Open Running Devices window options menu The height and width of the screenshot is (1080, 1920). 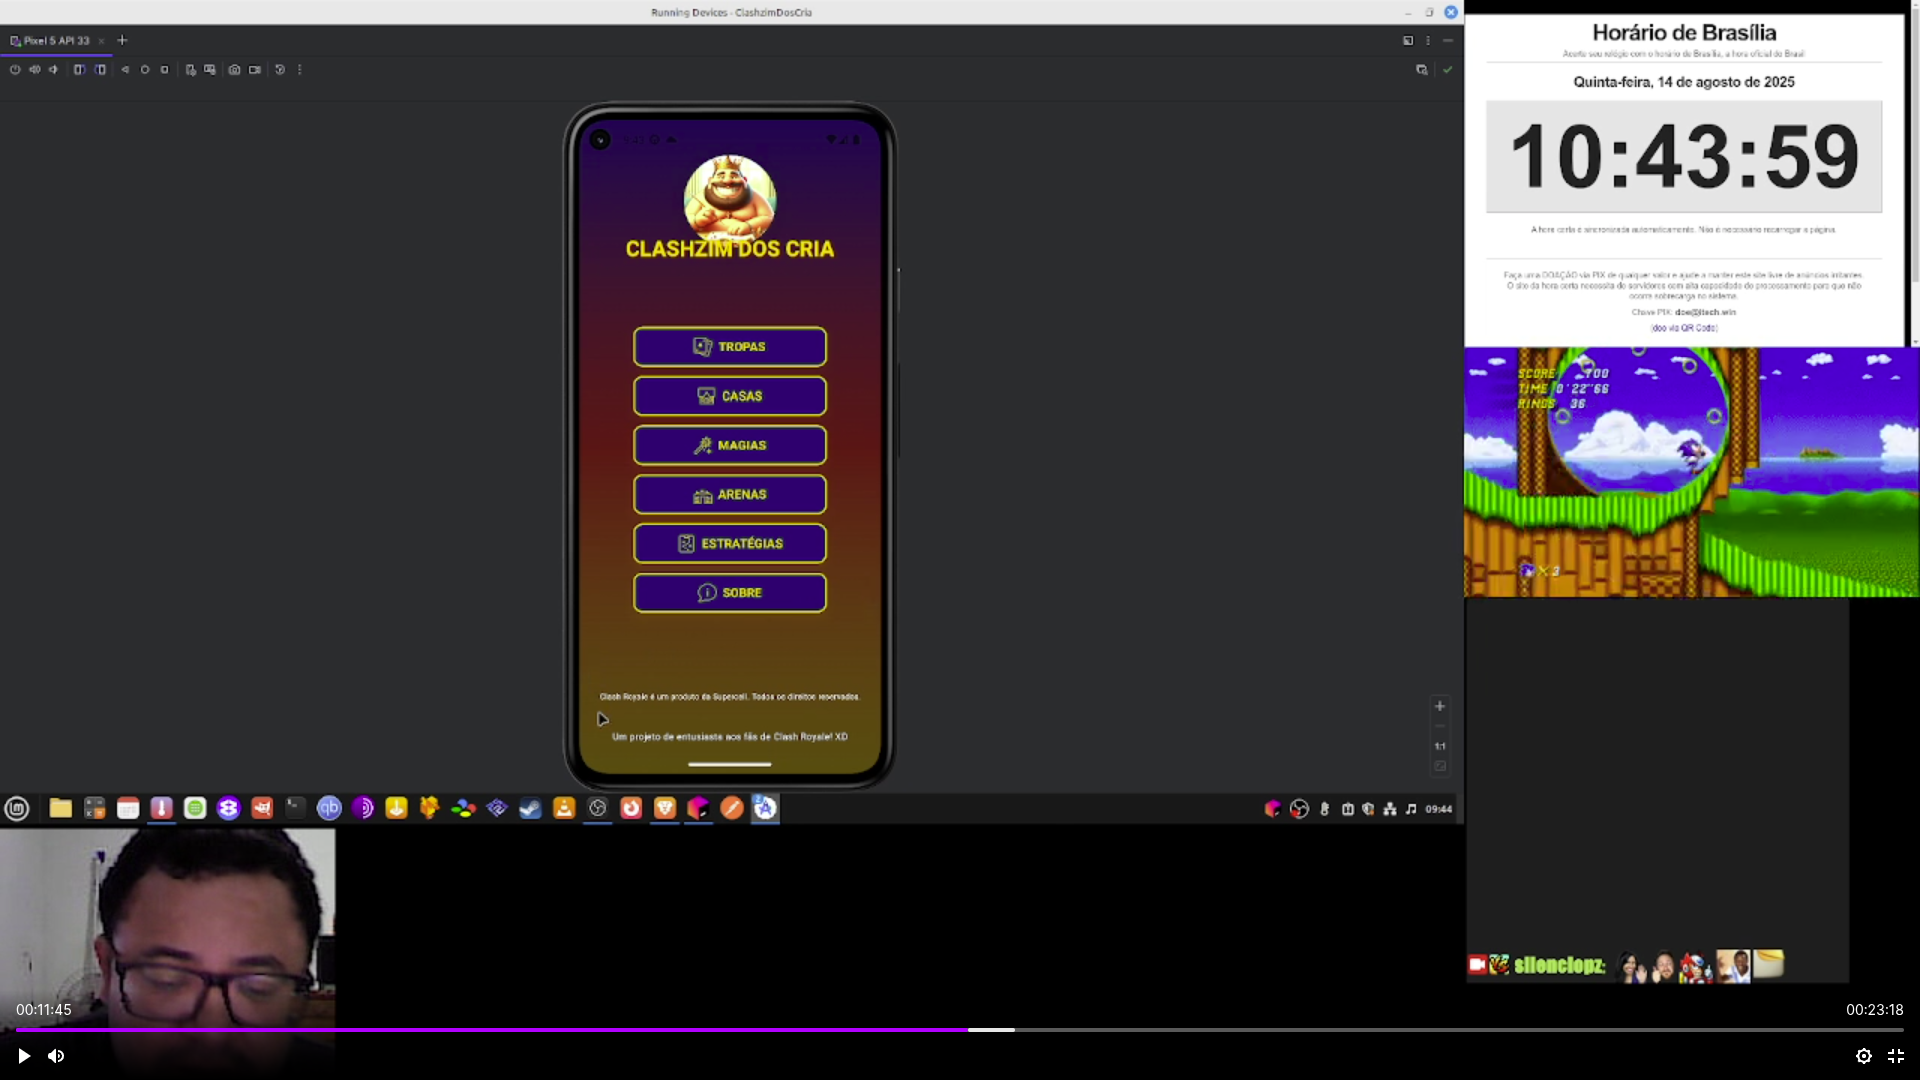[x=1428, y=41]
